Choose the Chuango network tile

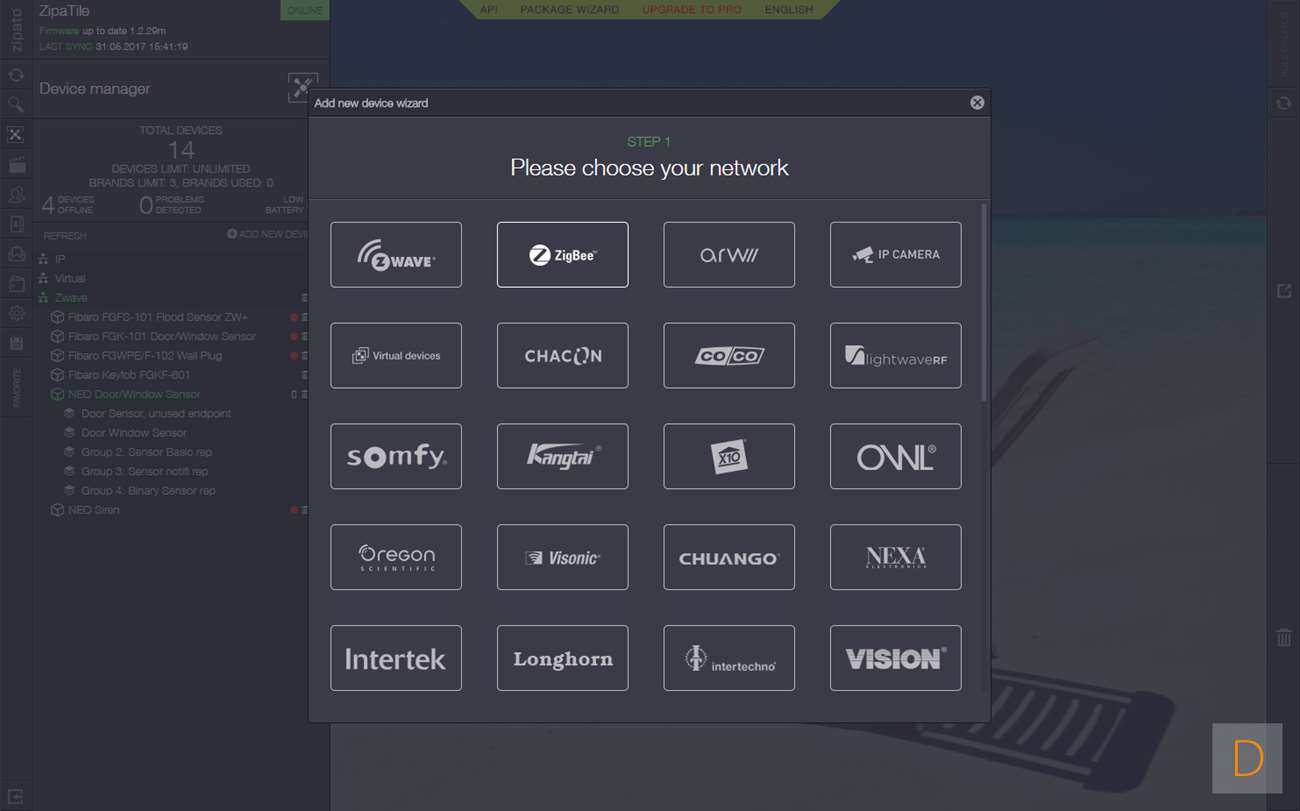729,557
